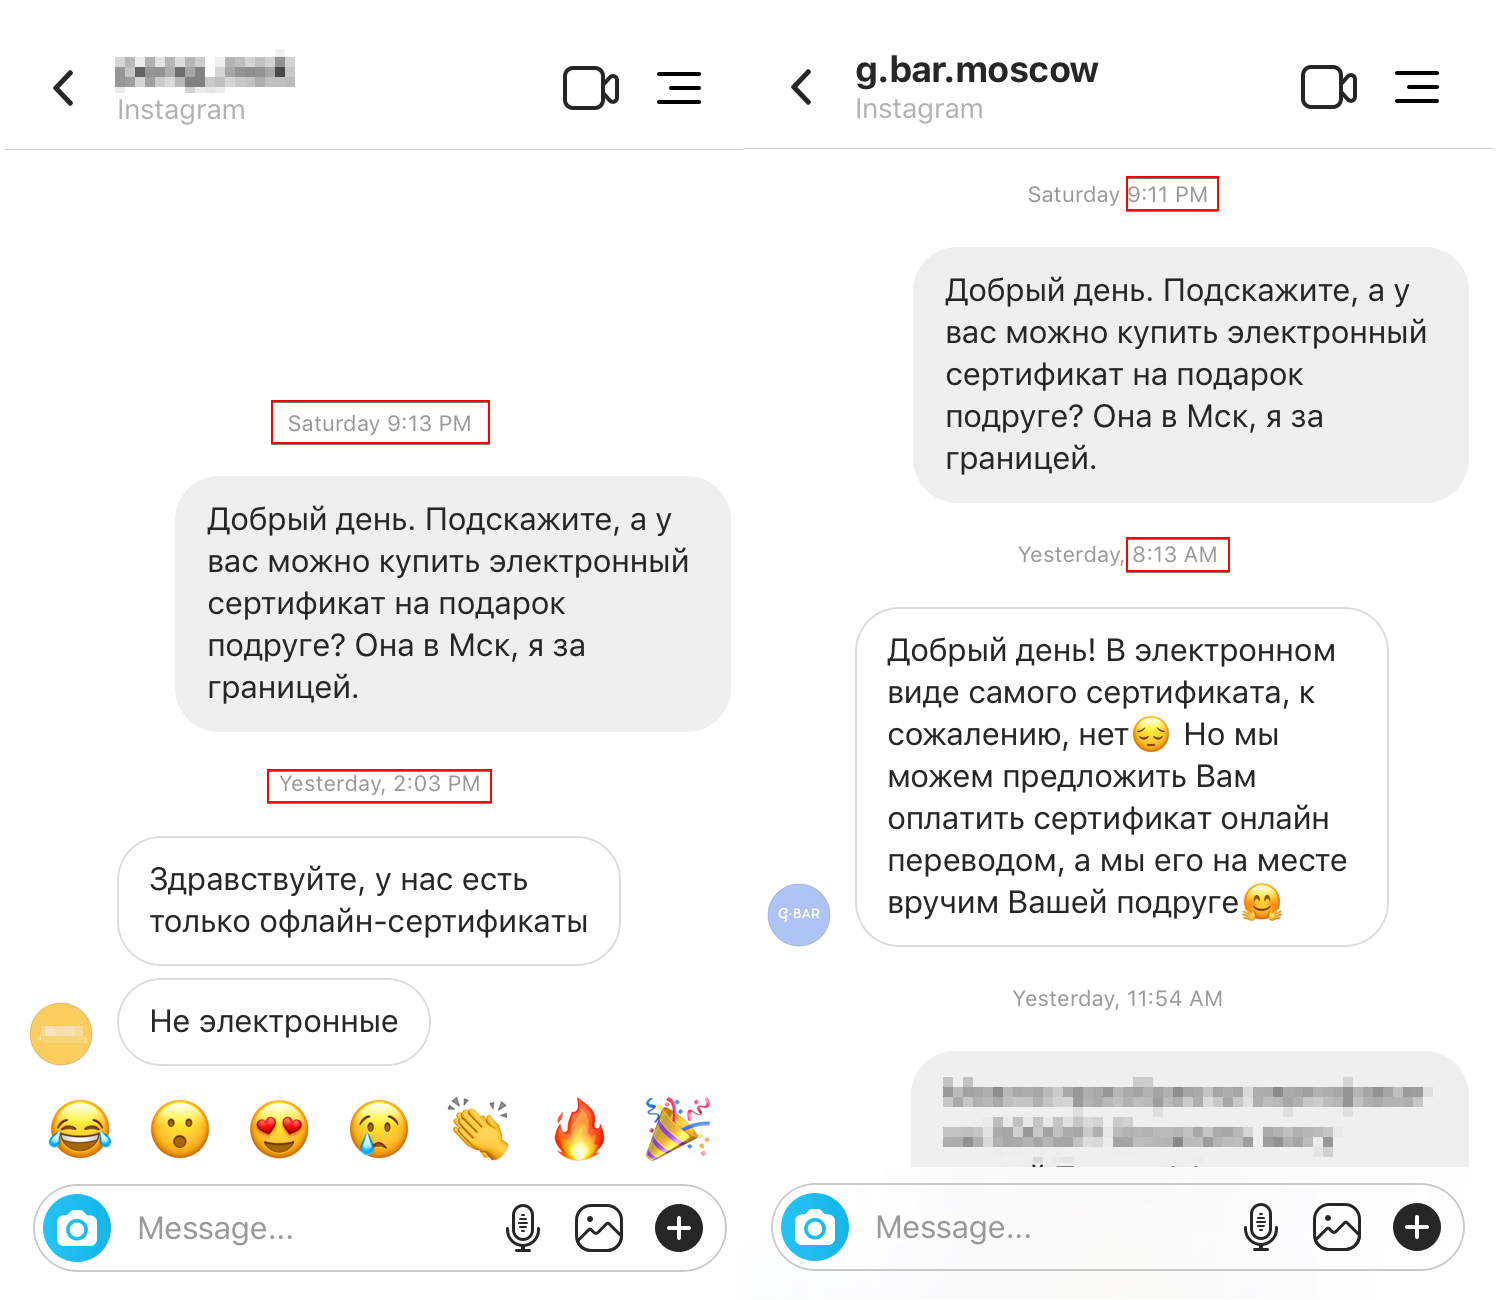1500x1300 pixels.
Task: Send party popper emoji reaction
Action: tap(678, 1129)
